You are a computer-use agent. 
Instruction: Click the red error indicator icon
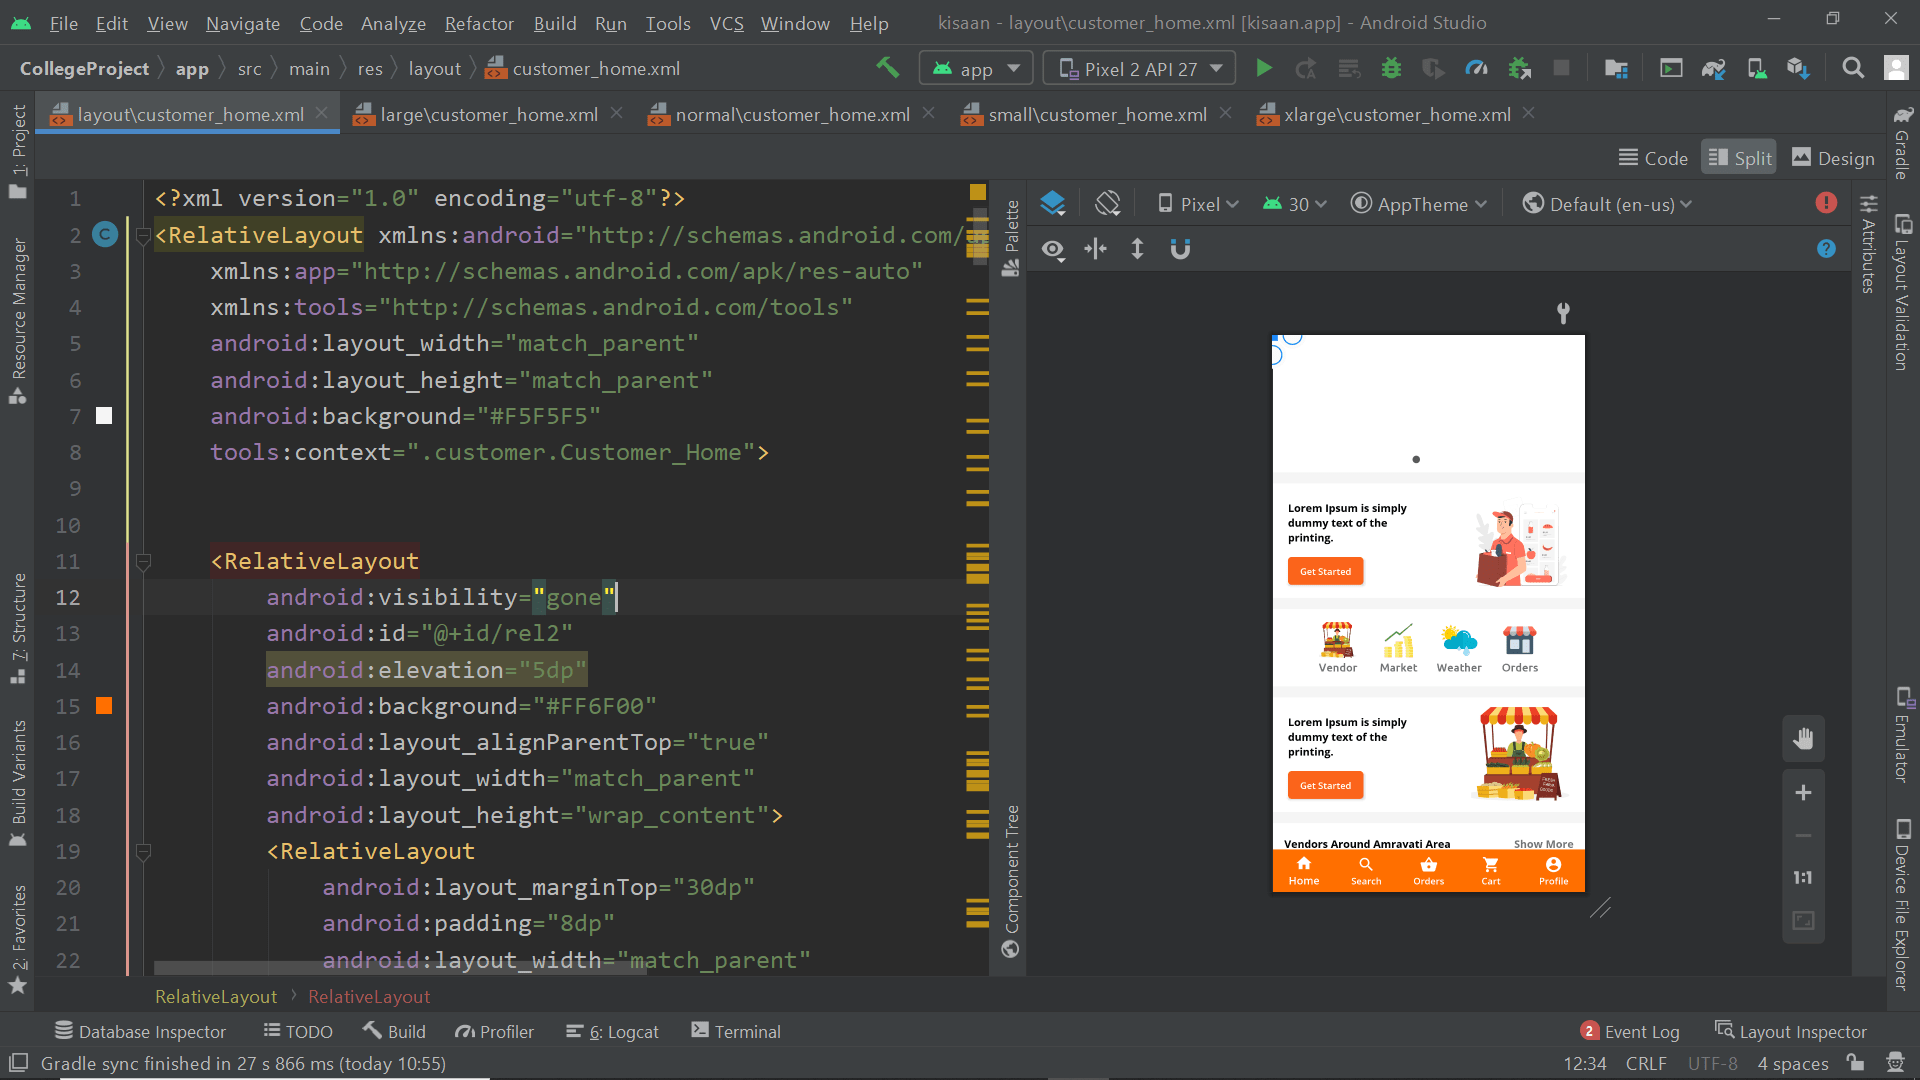[1826, 203]
